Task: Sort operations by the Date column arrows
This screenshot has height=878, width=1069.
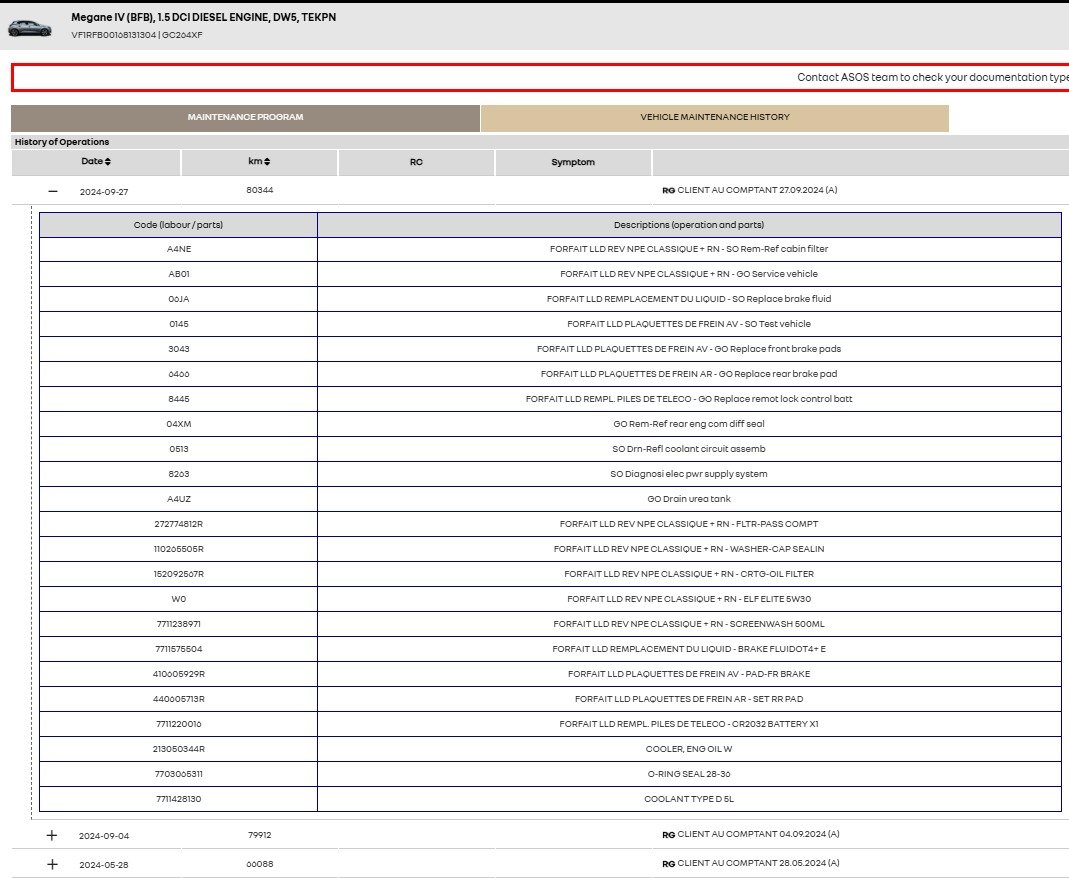Action: (x=108, y=162)
